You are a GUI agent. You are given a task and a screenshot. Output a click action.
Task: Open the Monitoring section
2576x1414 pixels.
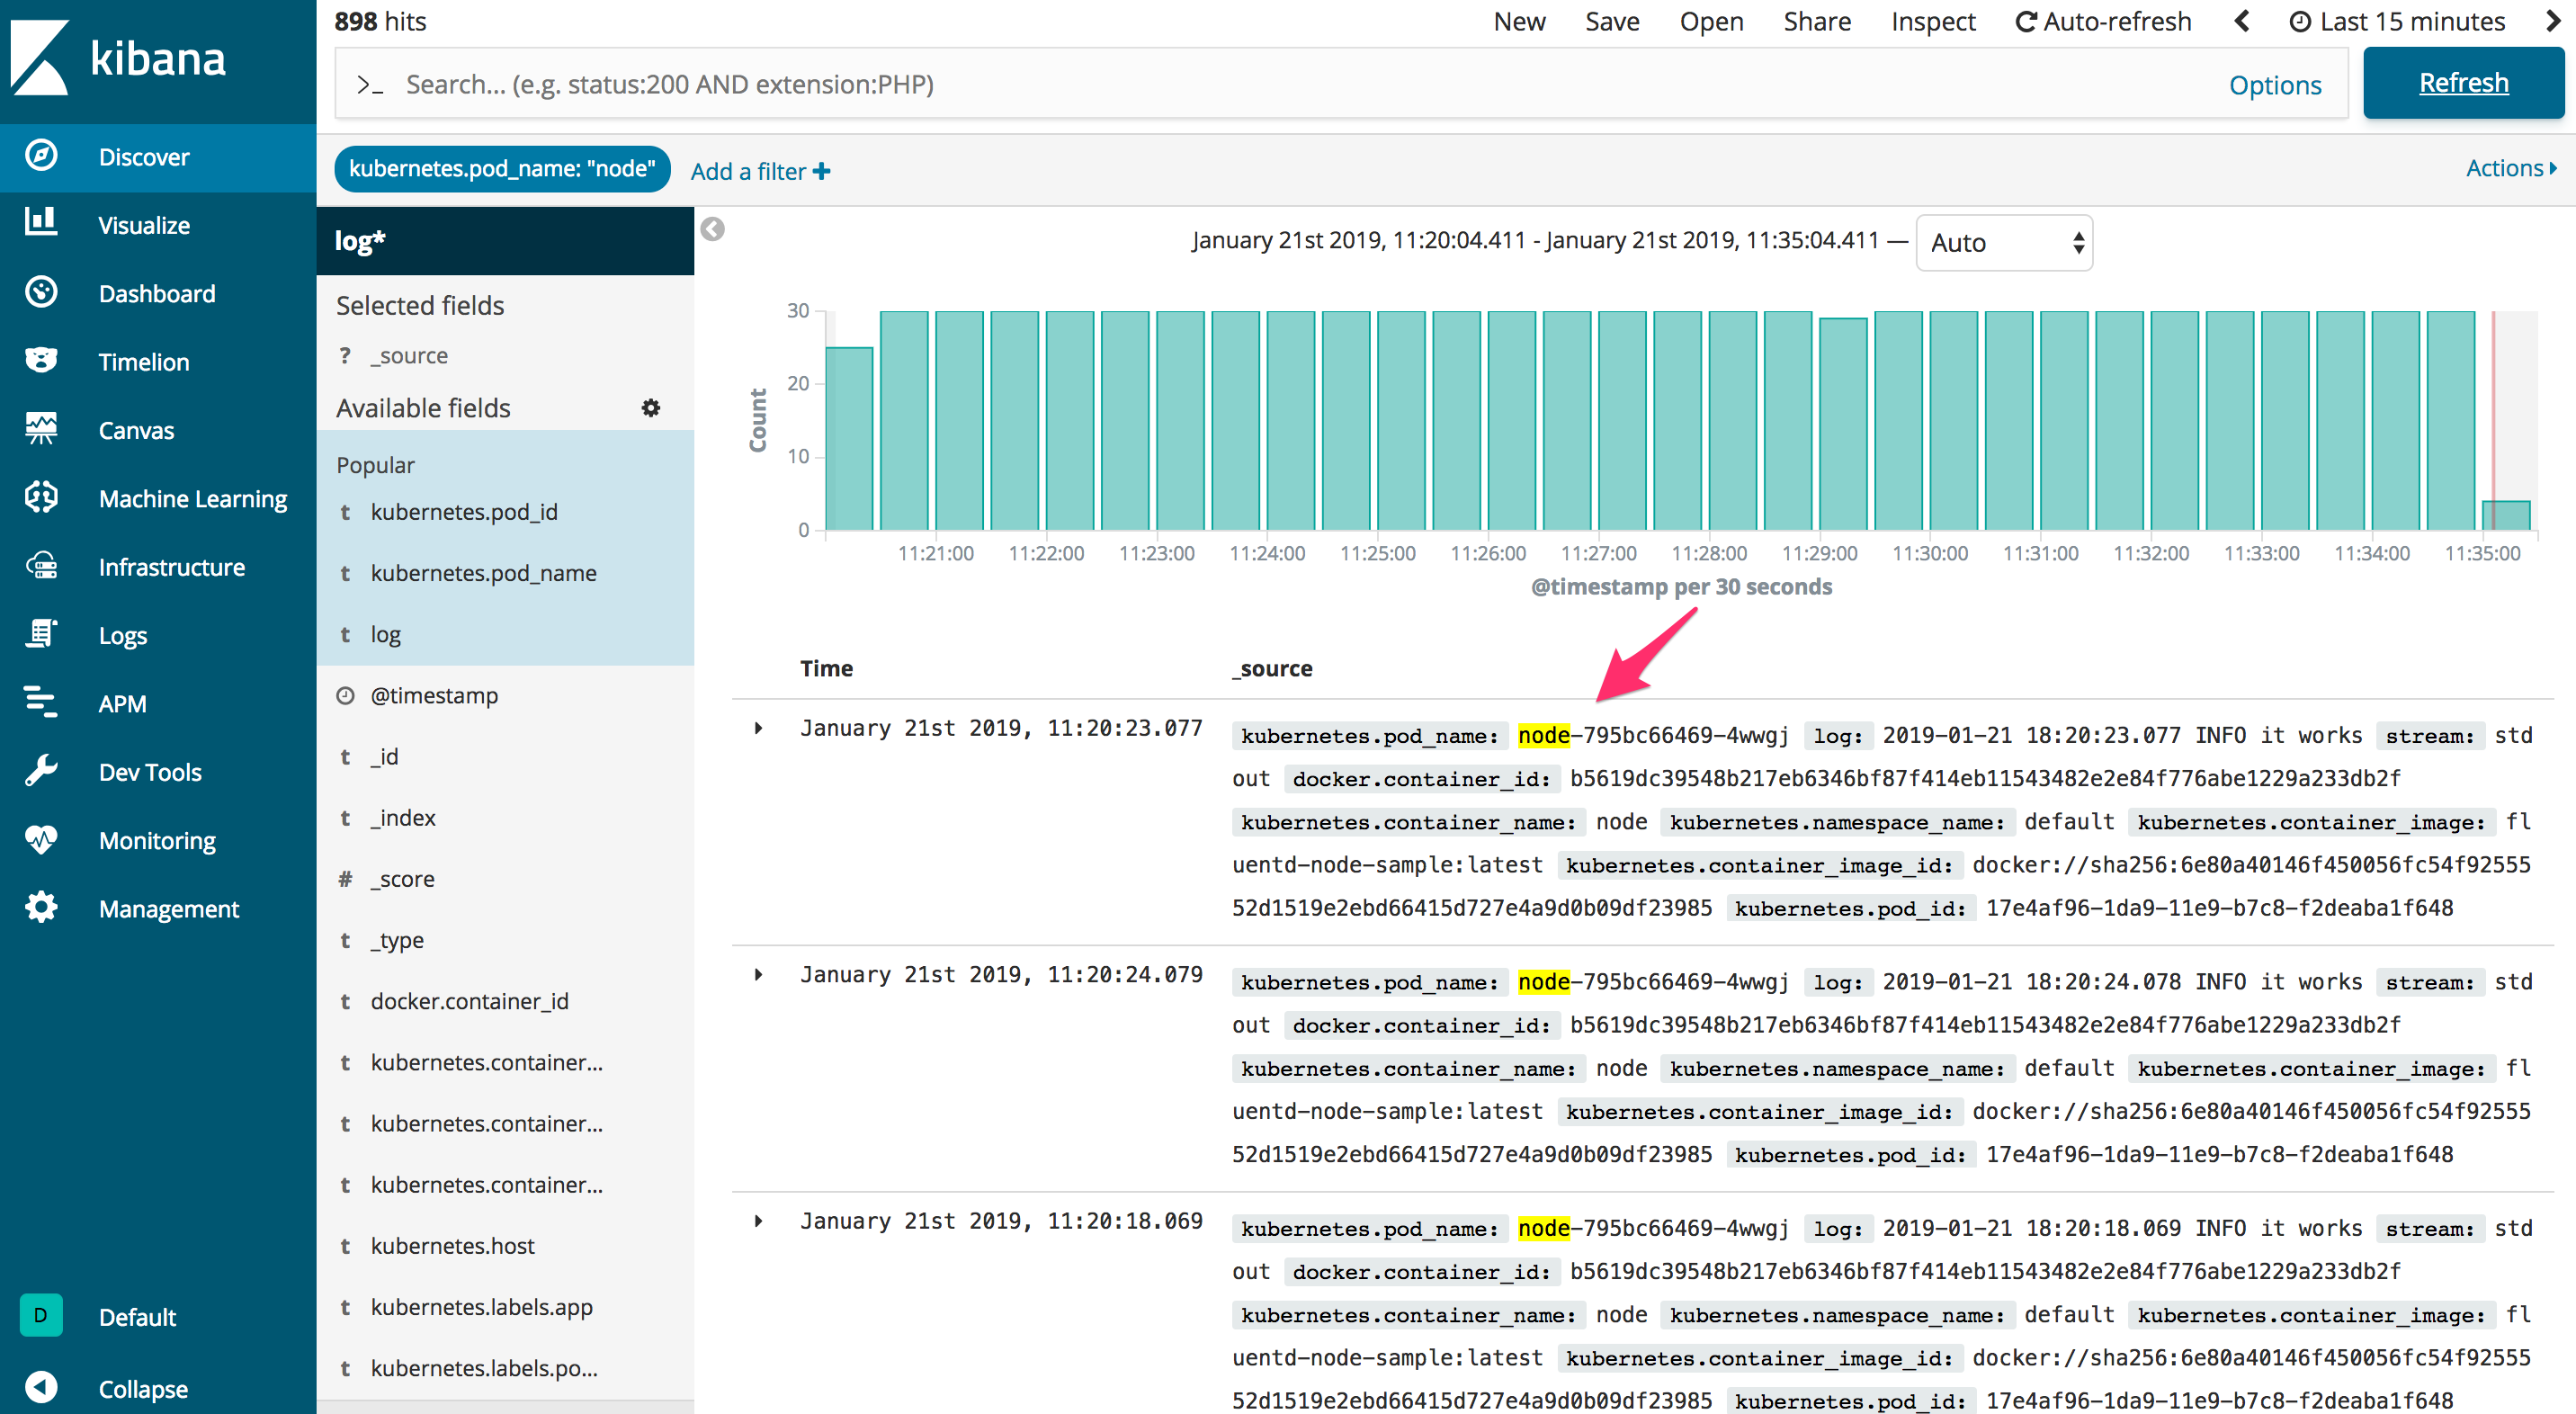click(x=156, y=840)
